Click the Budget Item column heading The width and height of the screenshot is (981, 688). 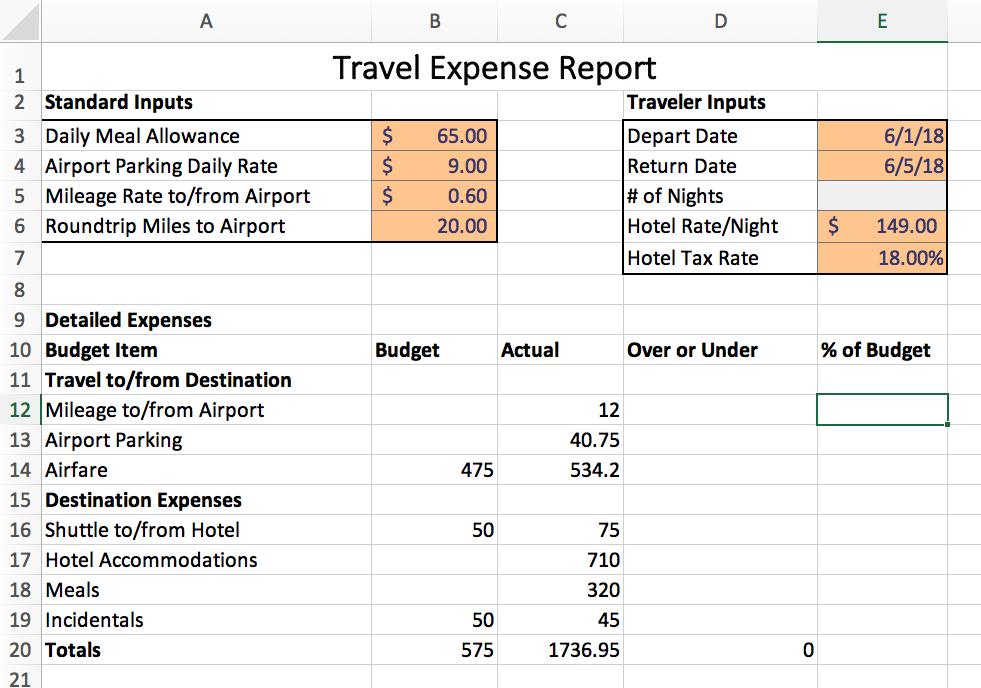pyautogui.click(x=206, y=350)
